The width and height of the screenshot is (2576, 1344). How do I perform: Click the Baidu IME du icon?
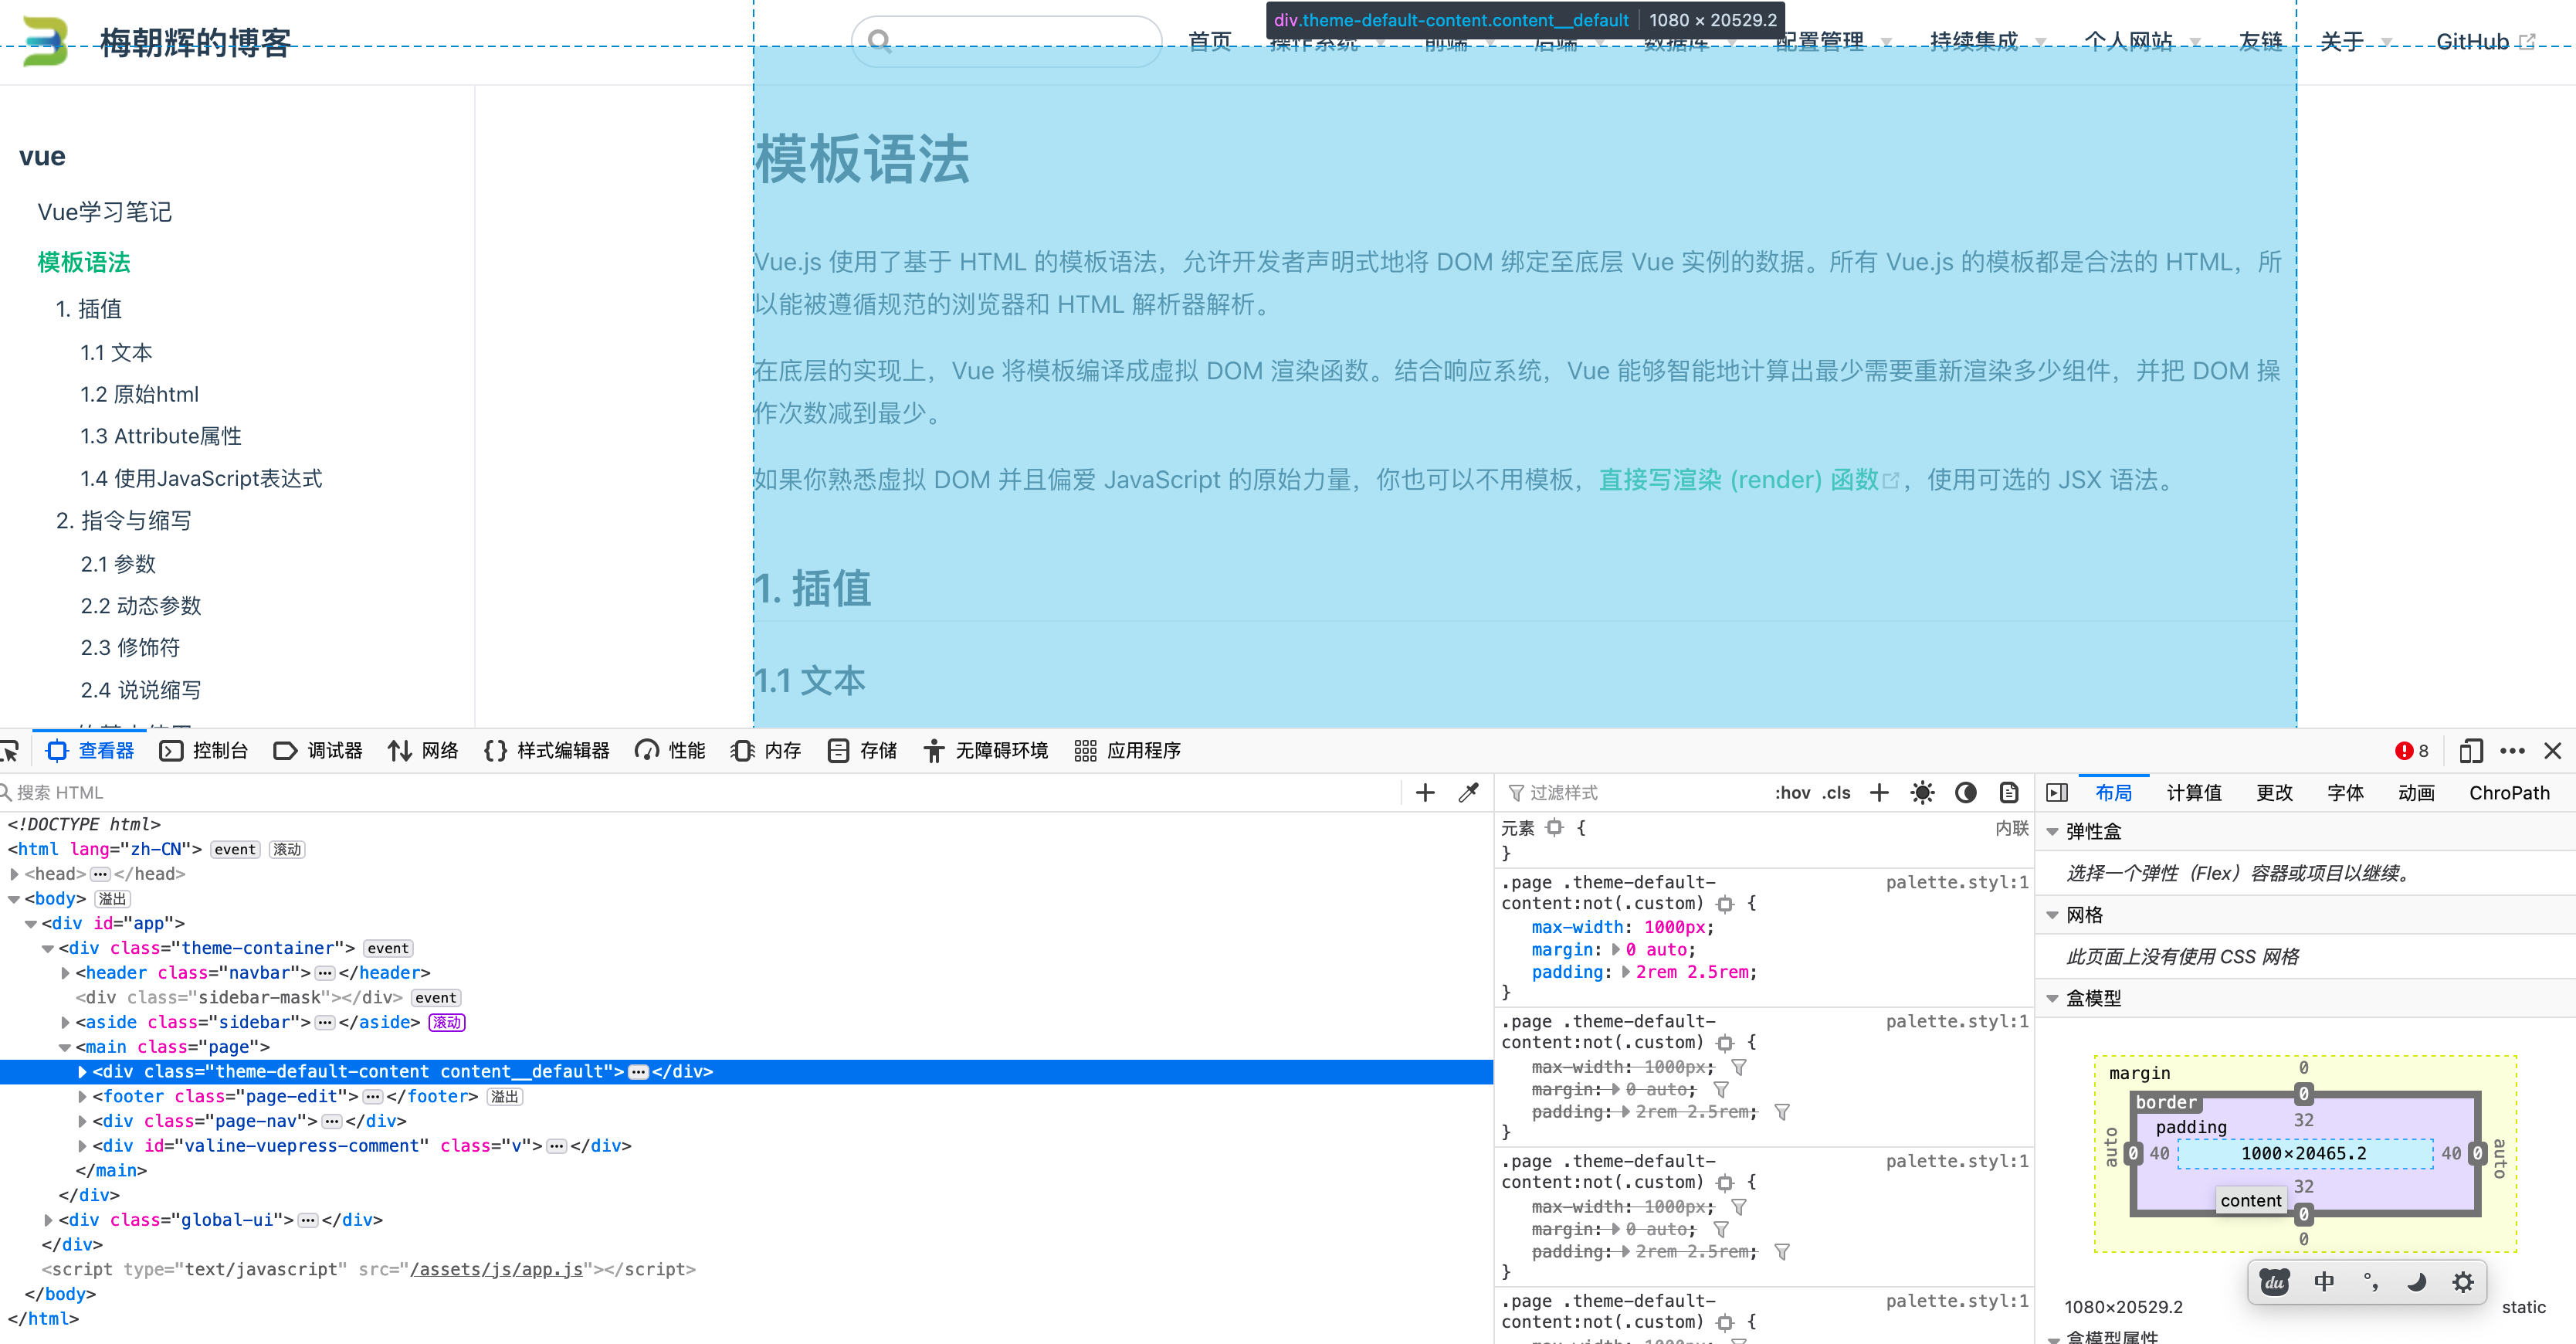coord(2274,1282)
